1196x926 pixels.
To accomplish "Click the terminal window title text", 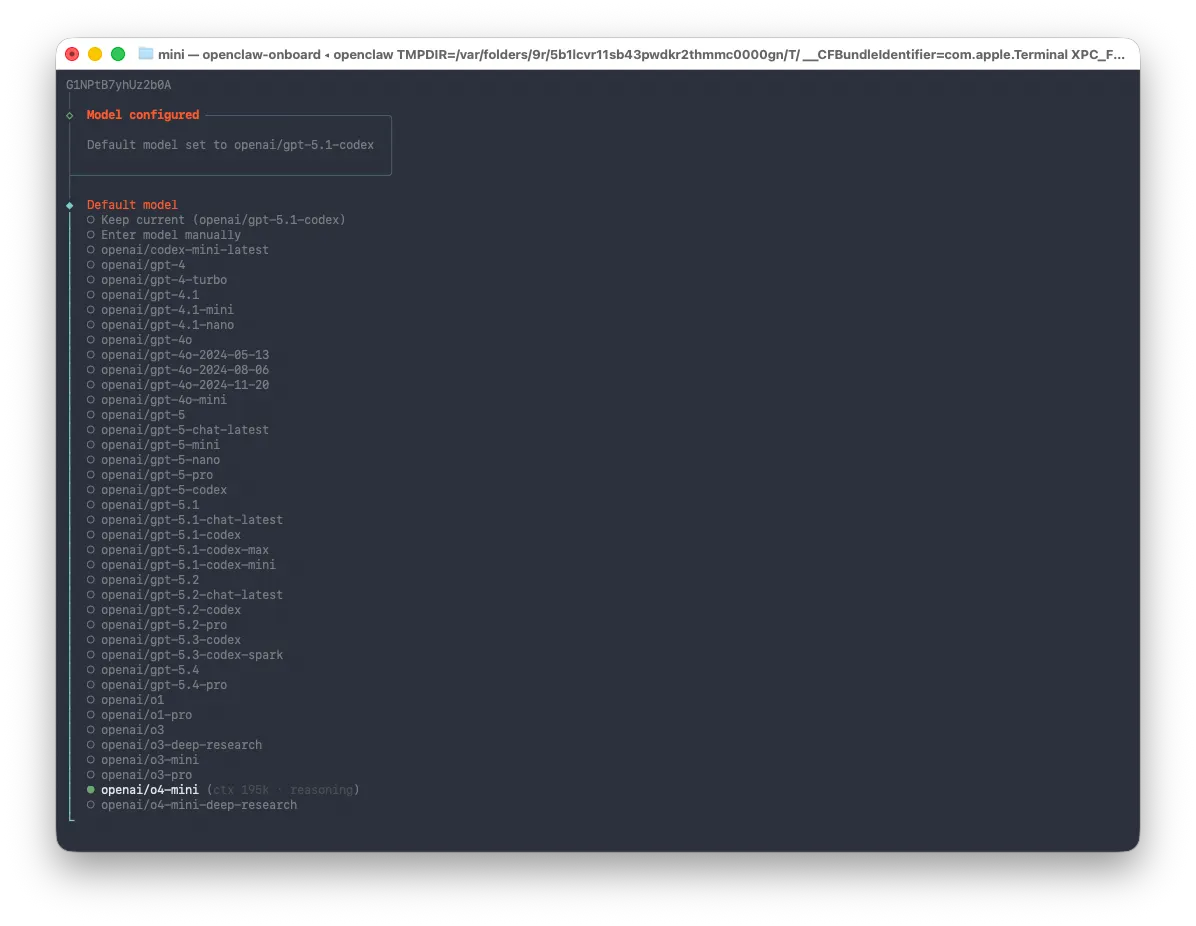I will coord(641,54).
